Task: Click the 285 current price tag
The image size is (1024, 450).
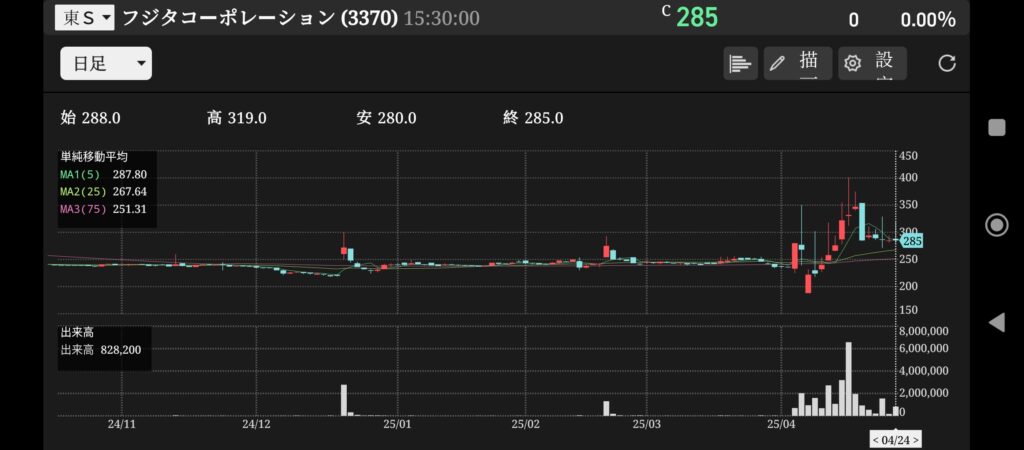Action: coord(912,241)
